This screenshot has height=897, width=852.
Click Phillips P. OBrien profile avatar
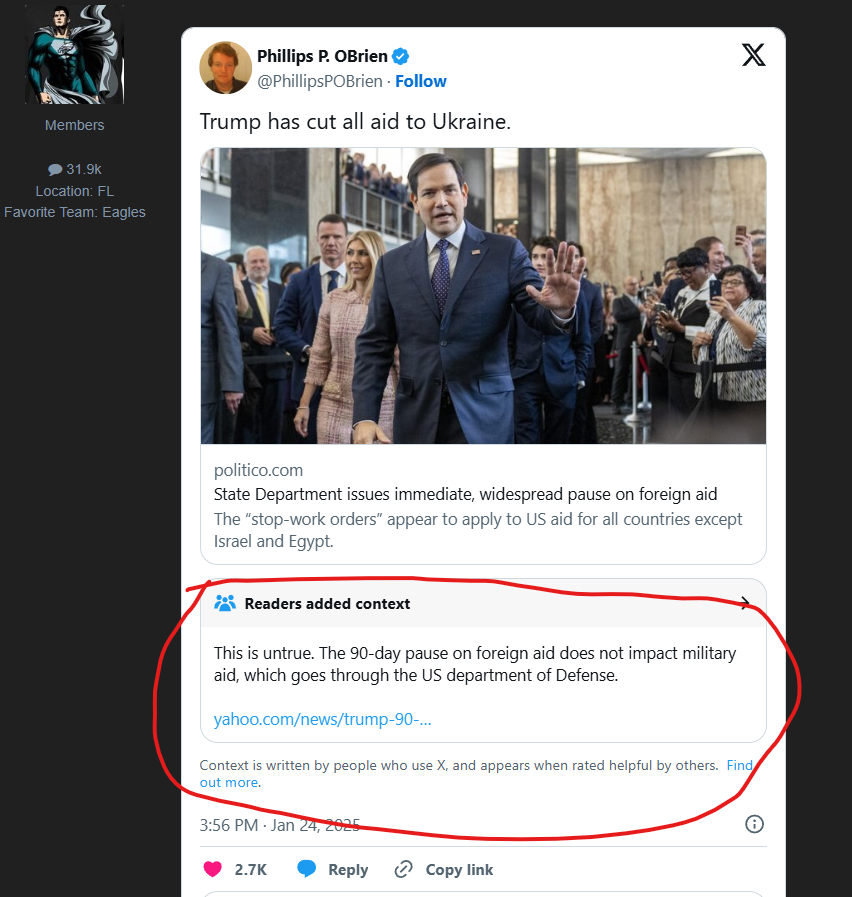click(226, 67)
